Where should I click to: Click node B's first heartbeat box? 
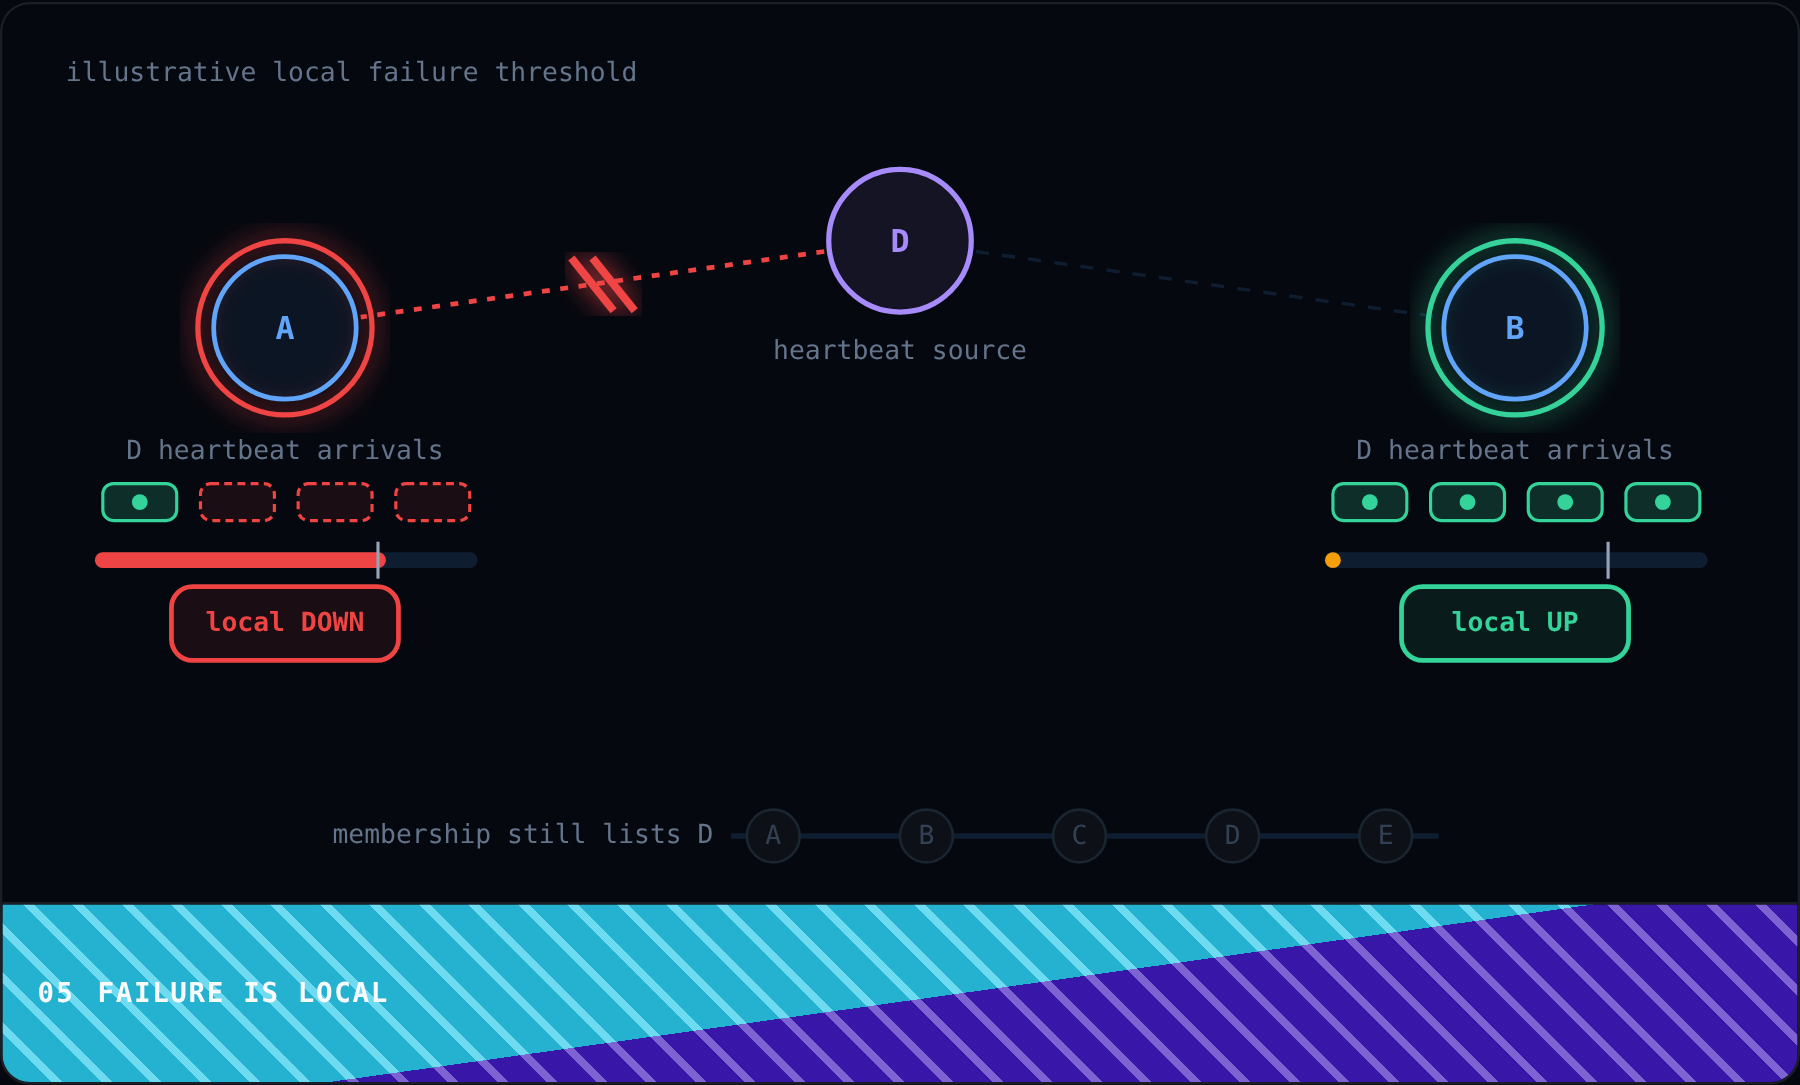[1370, 502]
